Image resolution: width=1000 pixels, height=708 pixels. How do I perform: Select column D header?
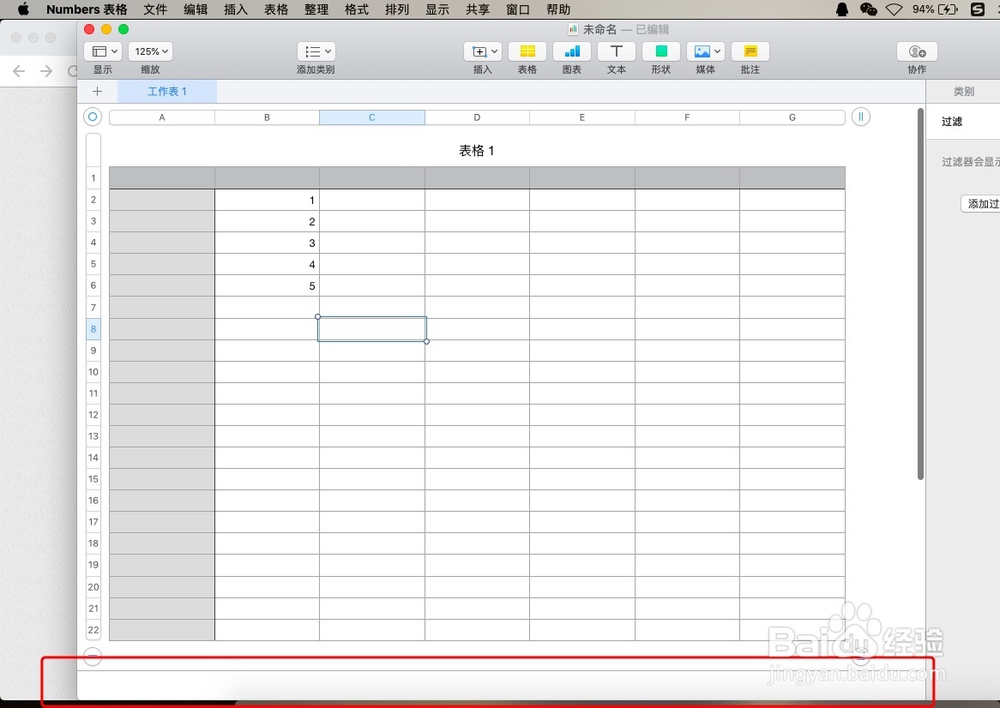tap(477, 117)
